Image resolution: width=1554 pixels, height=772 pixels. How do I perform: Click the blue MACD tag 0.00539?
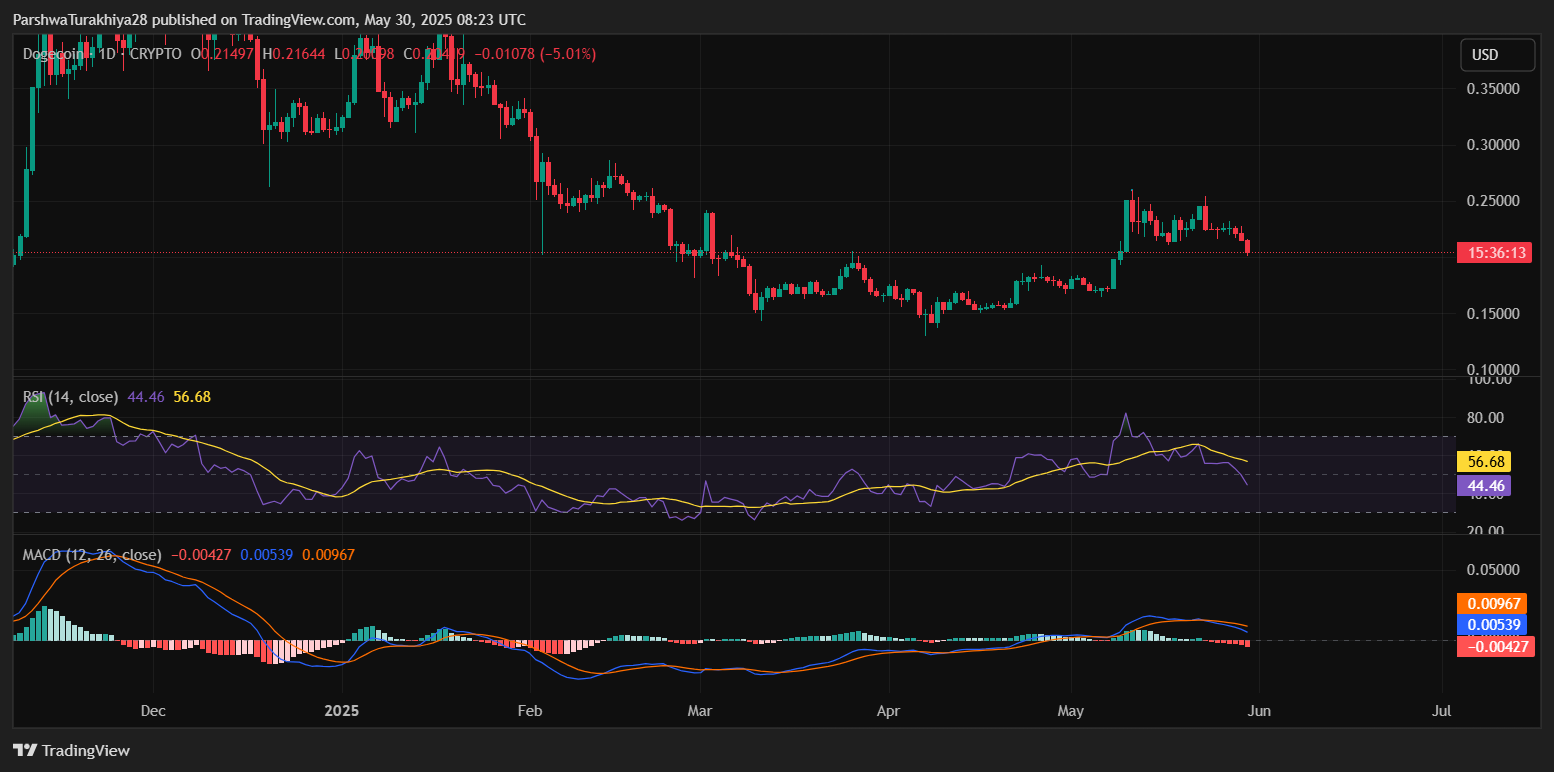(1496, 625)
